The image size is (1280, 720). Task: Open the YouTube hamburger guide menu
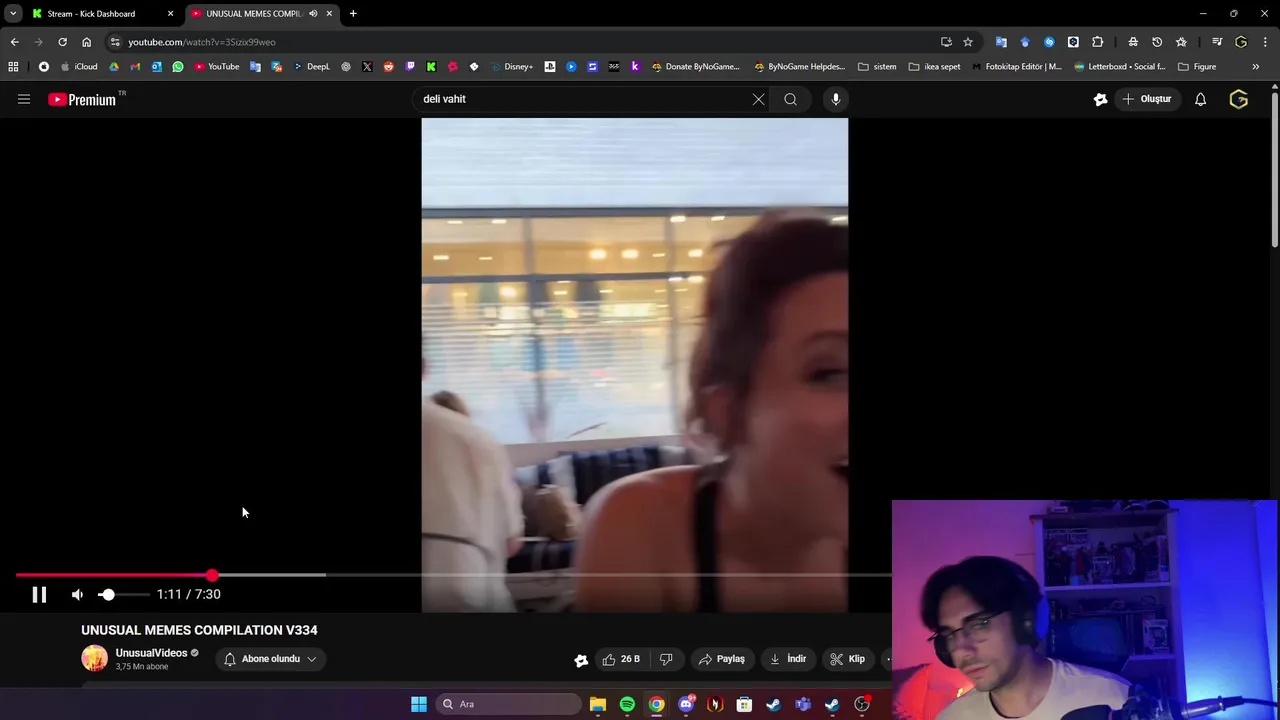[x=24, y=99]
